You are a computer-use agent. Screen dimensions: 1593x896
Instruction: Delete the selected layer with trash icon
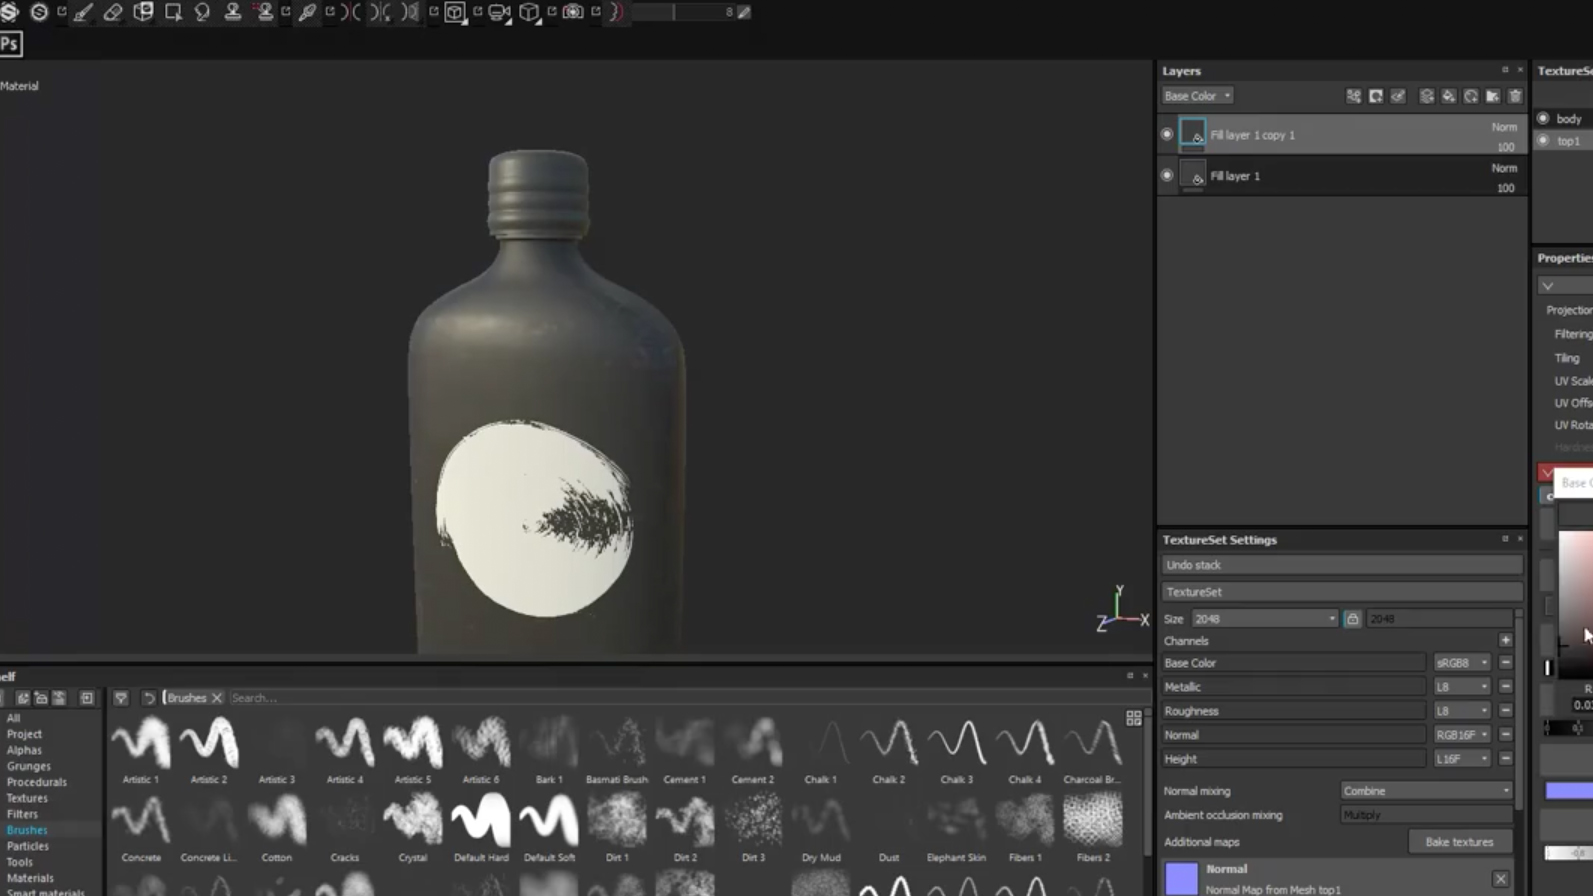click(x=1515, y=96)
